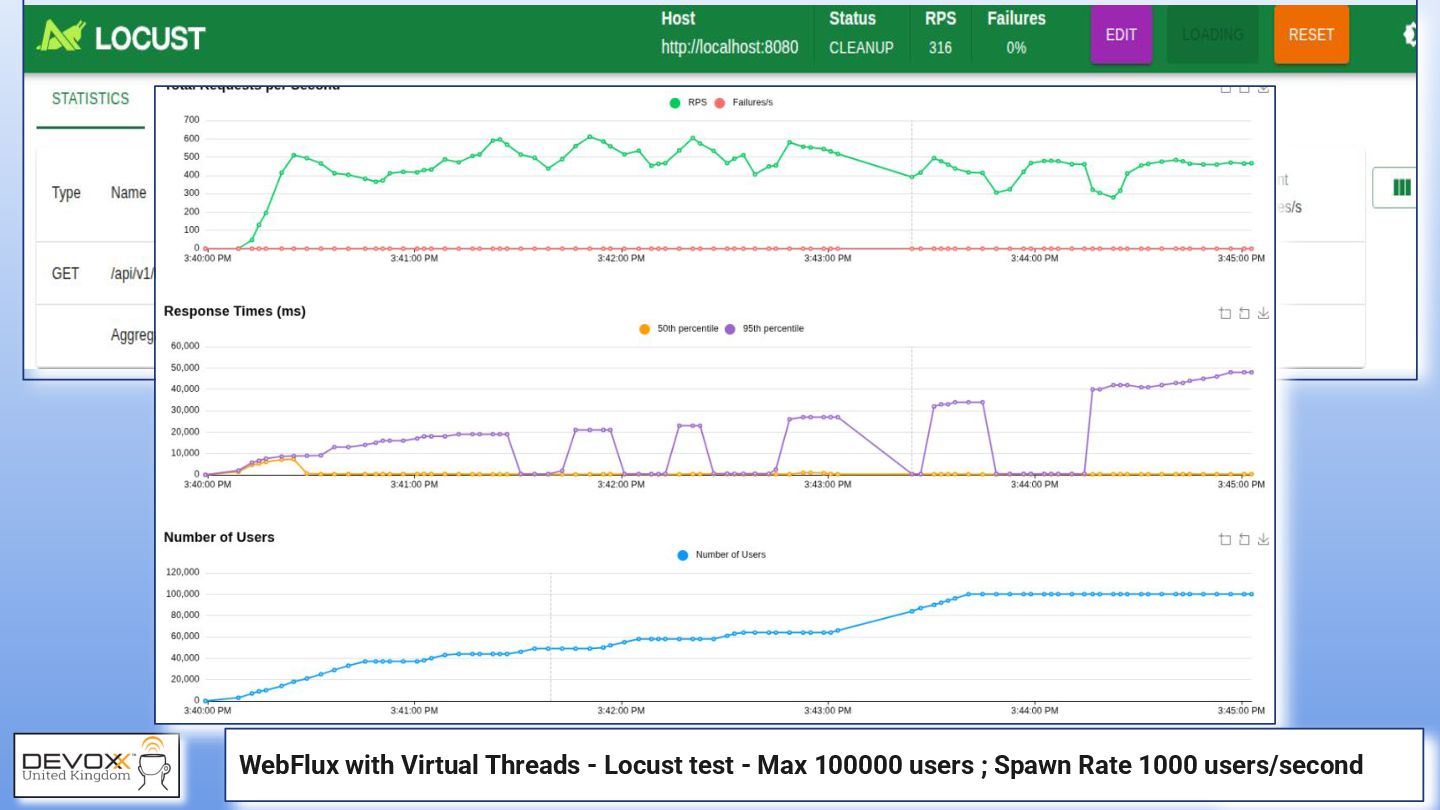
Task: Click the Devoxx United Kingdom logo
Action: 97,766
